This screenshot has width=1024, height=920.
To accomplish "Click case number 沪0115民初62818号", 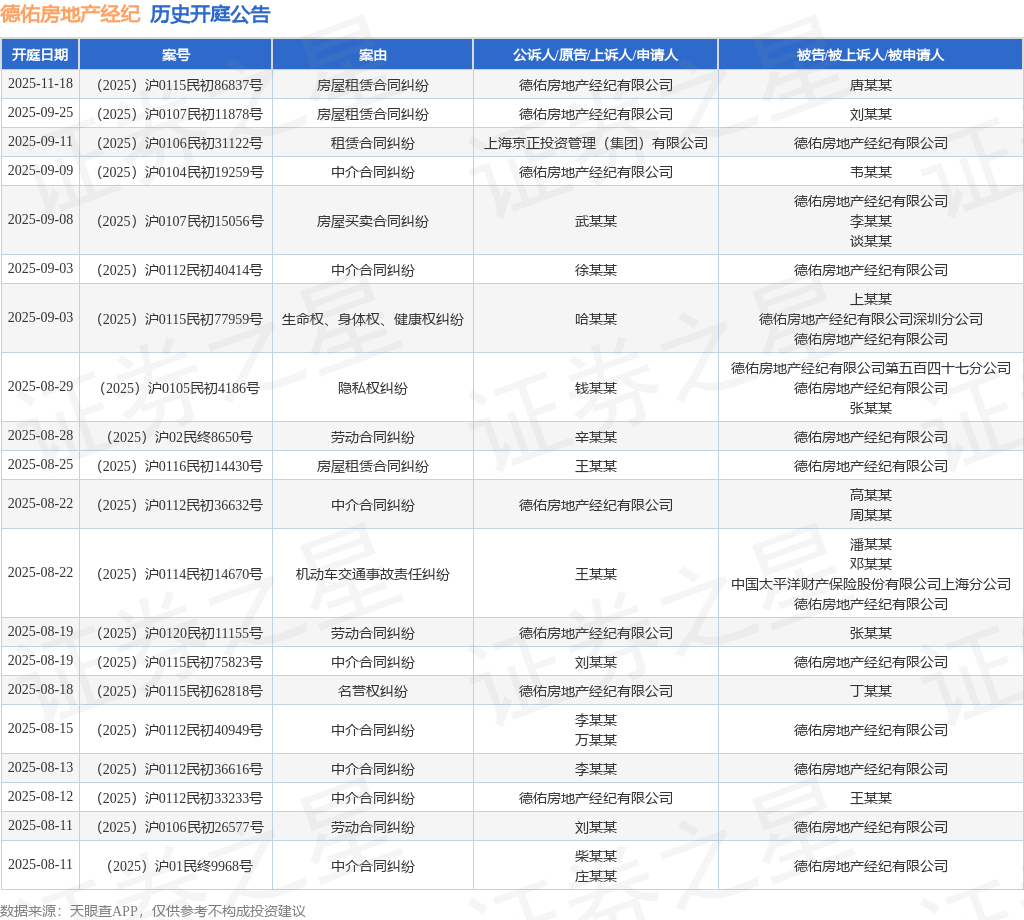I will pos(180,691).
